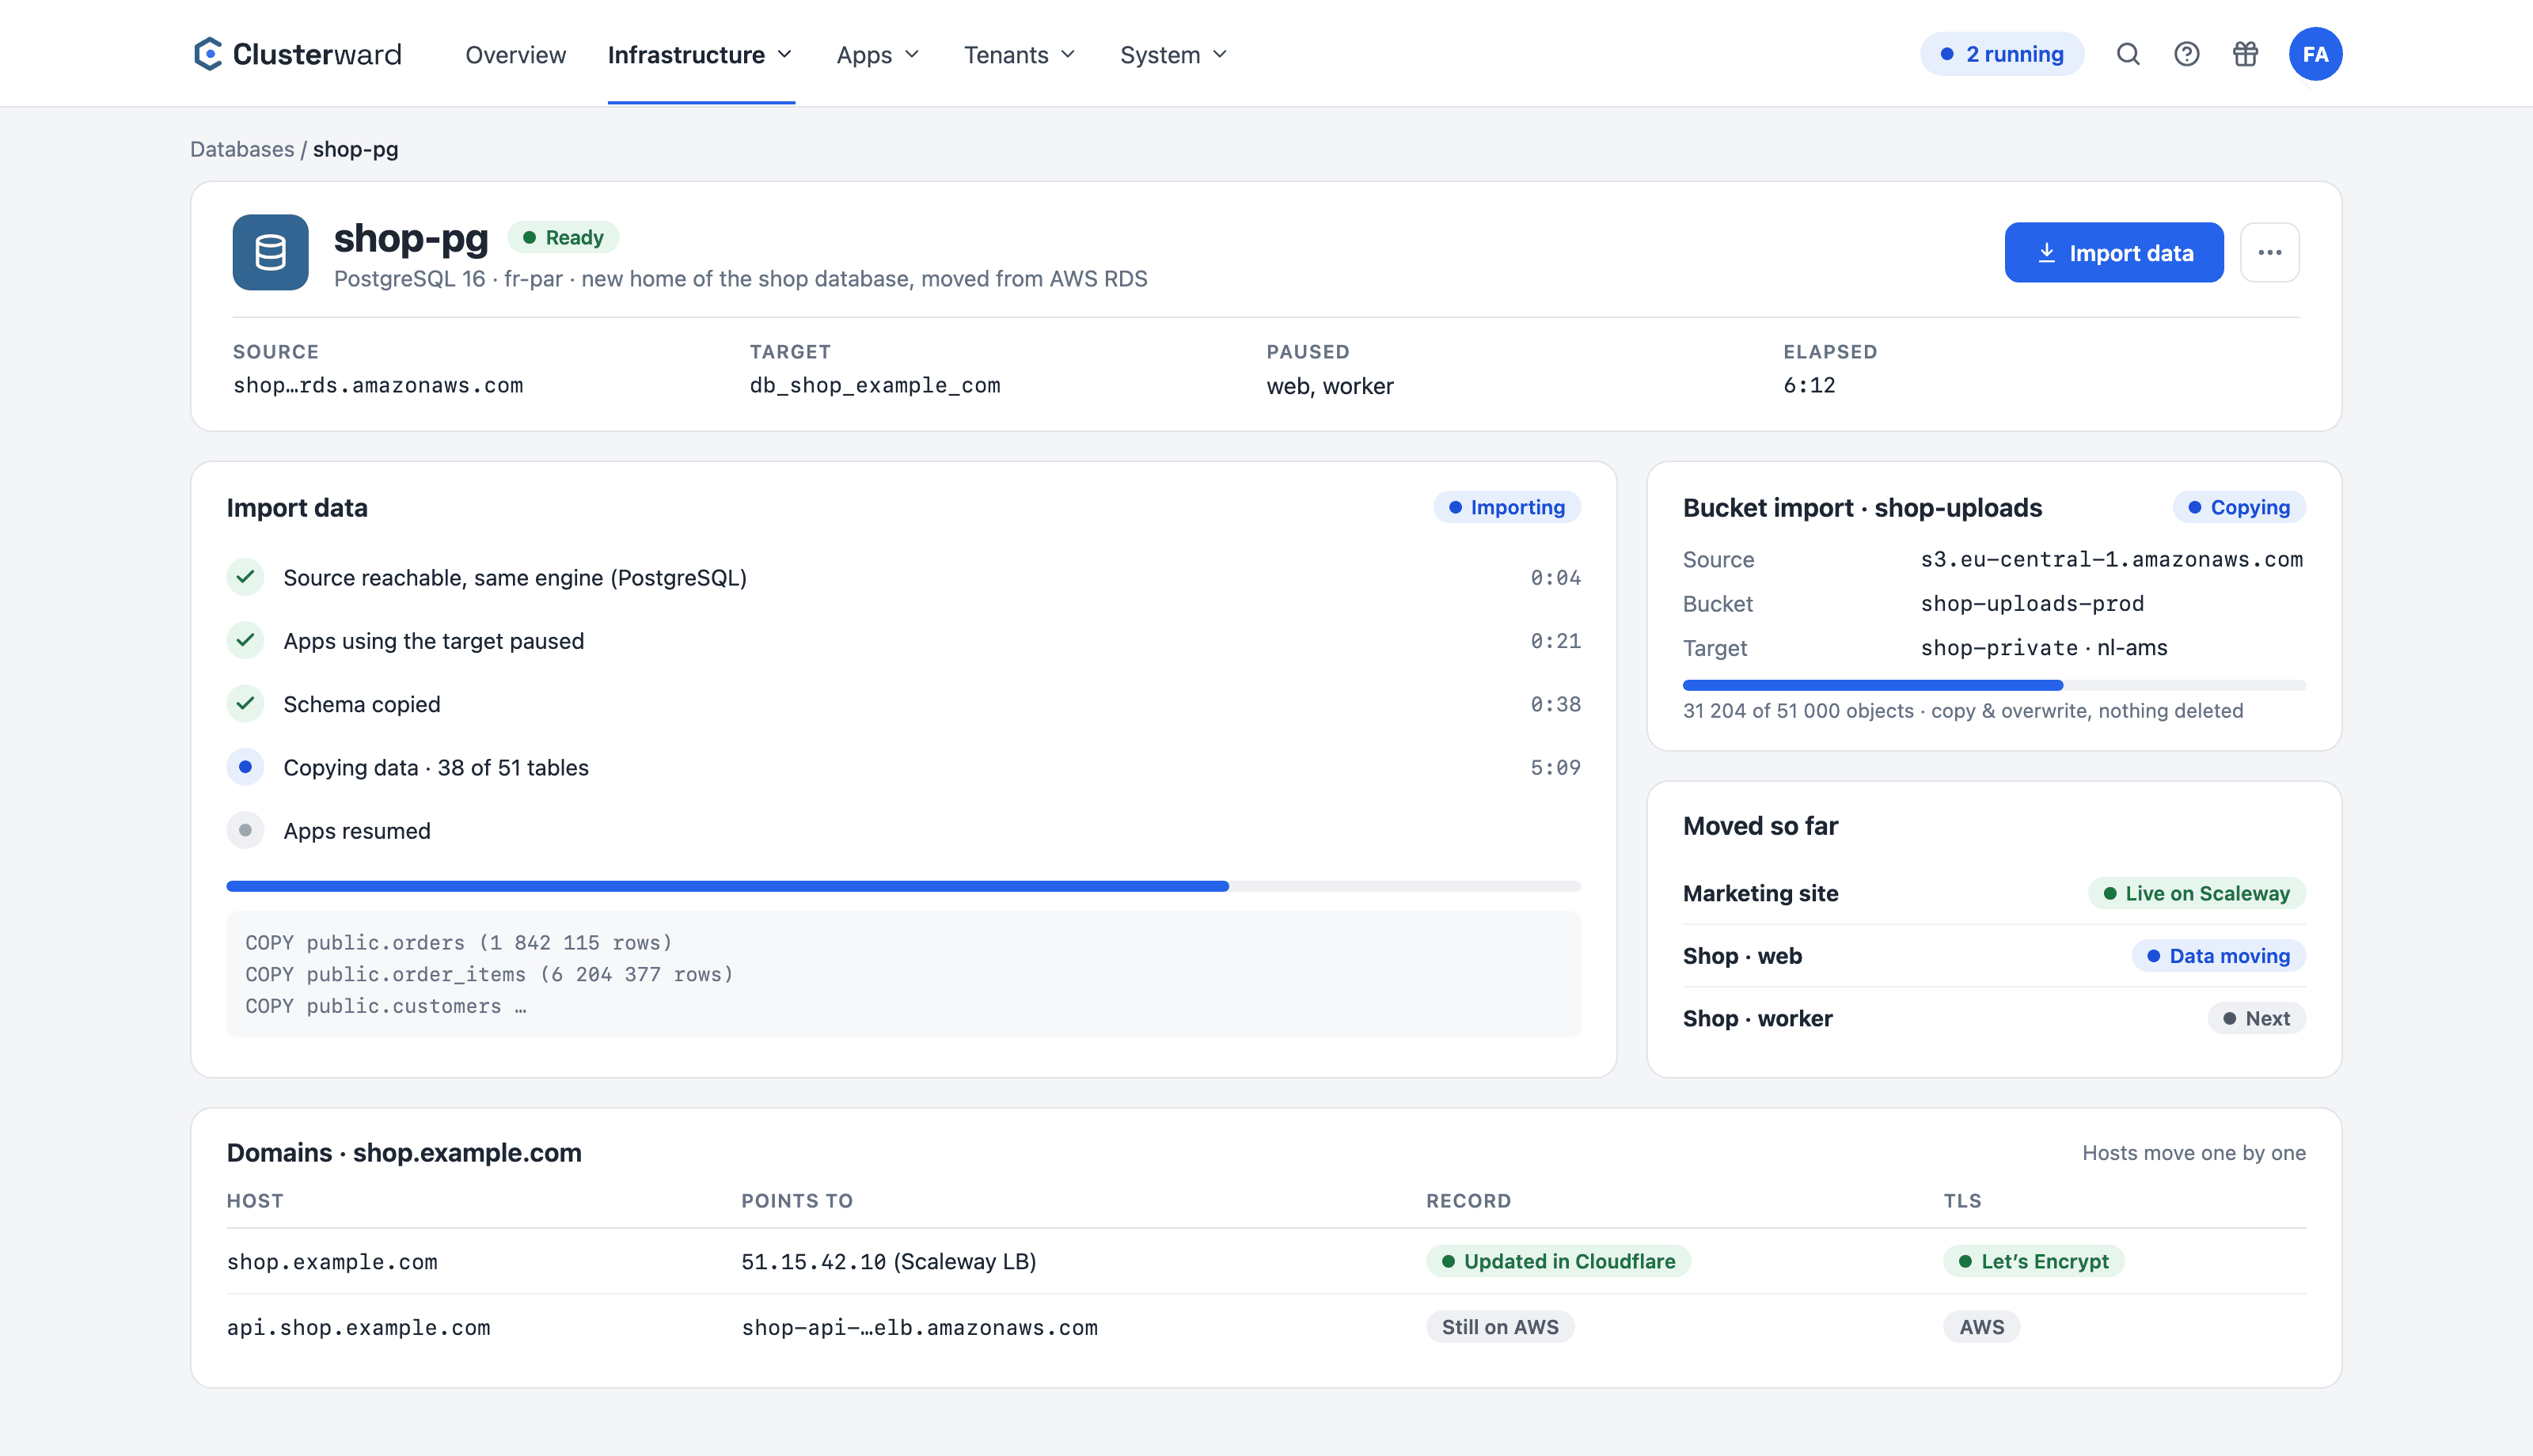Click grey dot beside Apps resumed step
This screenshot has width=2533, height=1456.
coord(245,830)
